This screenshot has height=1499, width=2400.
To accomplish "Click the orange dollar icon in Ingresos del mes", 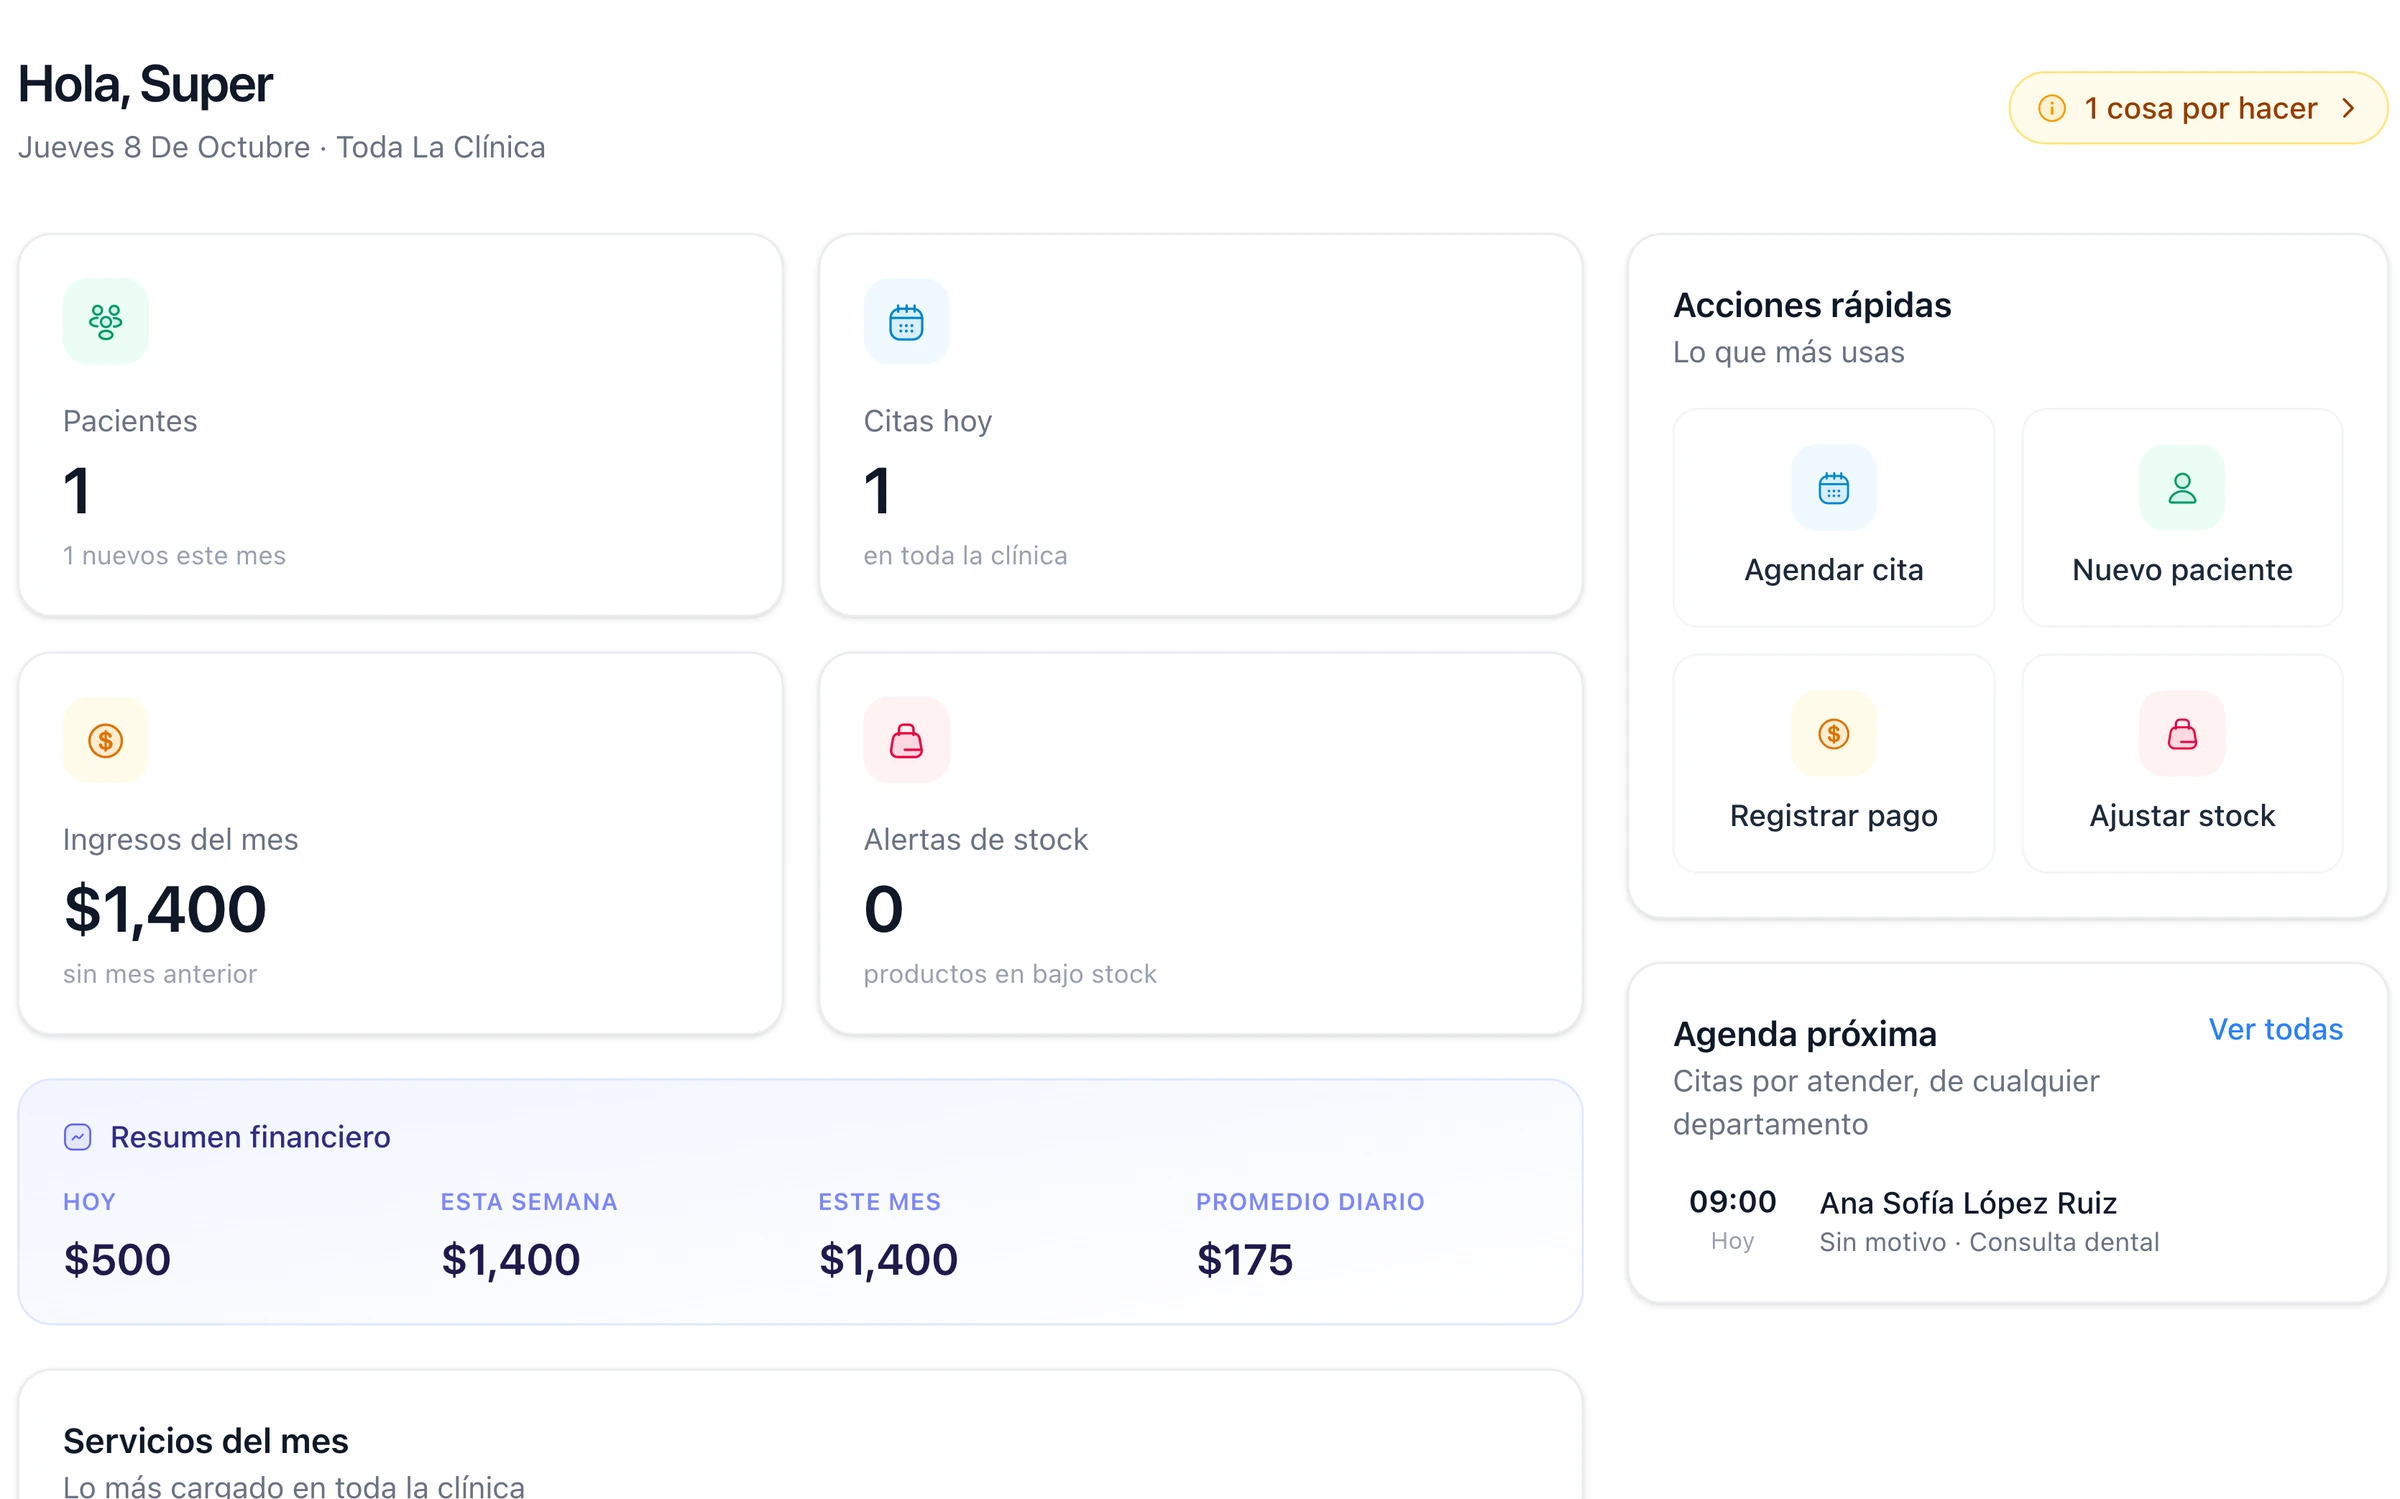I will 105,740.
